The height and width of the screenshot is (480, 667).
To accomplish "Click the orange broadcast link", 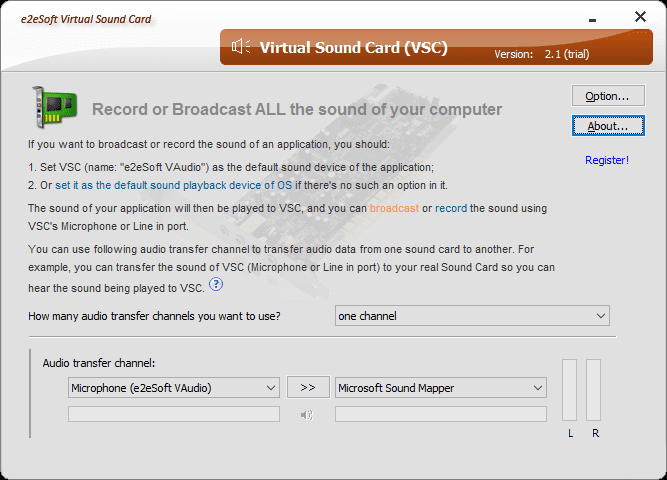I will click(x=394, y=208).
